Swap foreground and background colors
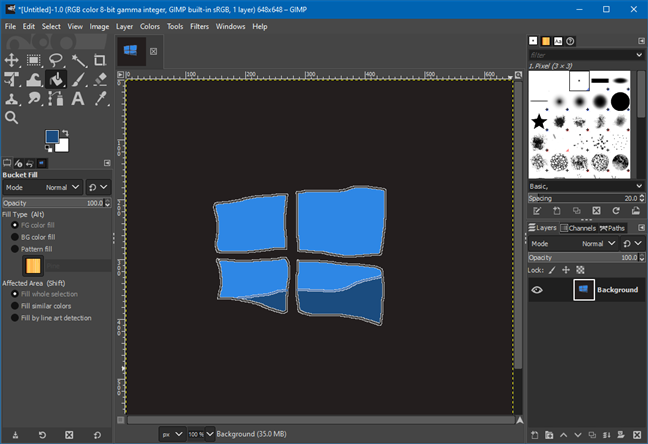Screen dimensions: 648x444 (x=65, y=133)
